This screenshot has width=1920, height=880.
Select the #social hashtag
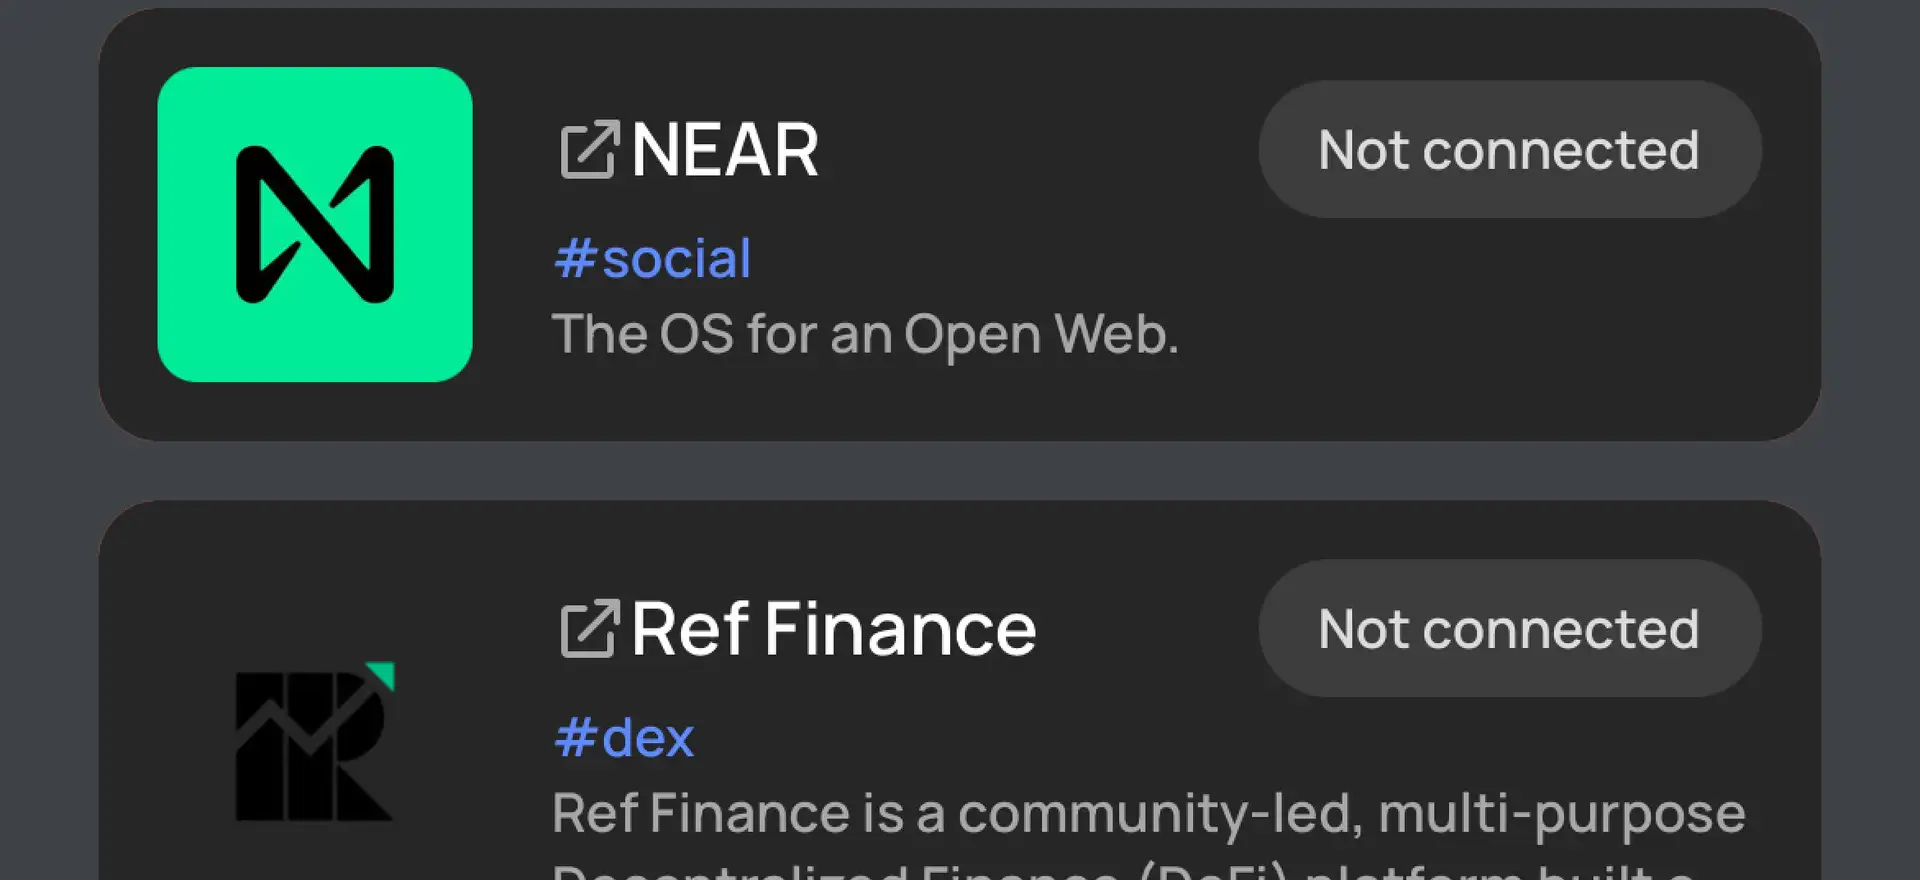(x=652, y=259)
